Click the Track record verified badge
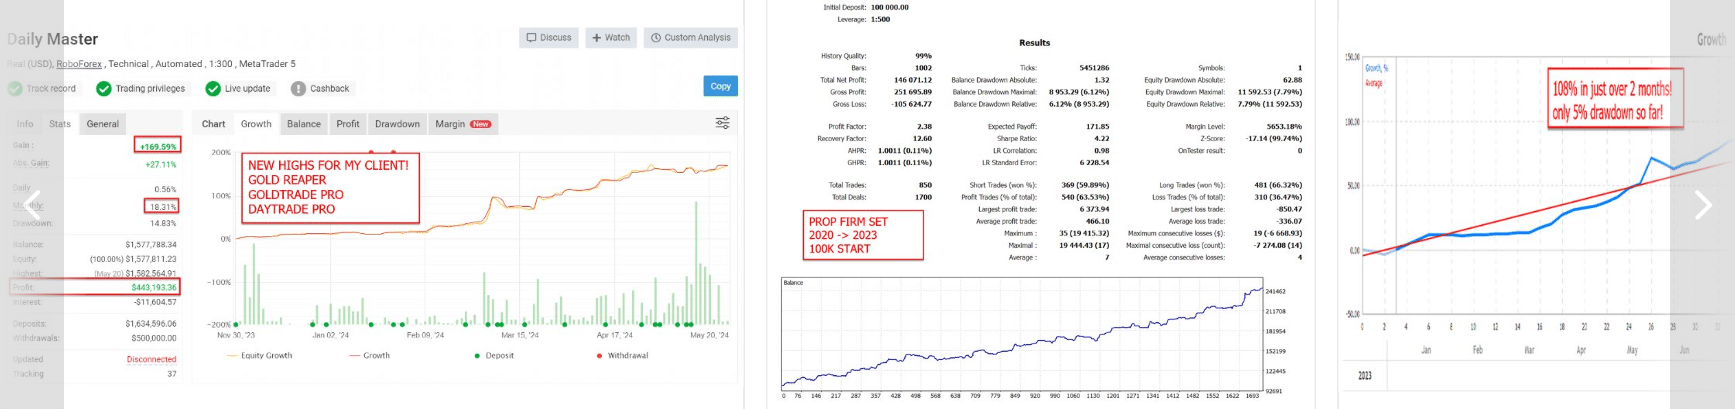The image size is (1735, 409). pos(15,89)
